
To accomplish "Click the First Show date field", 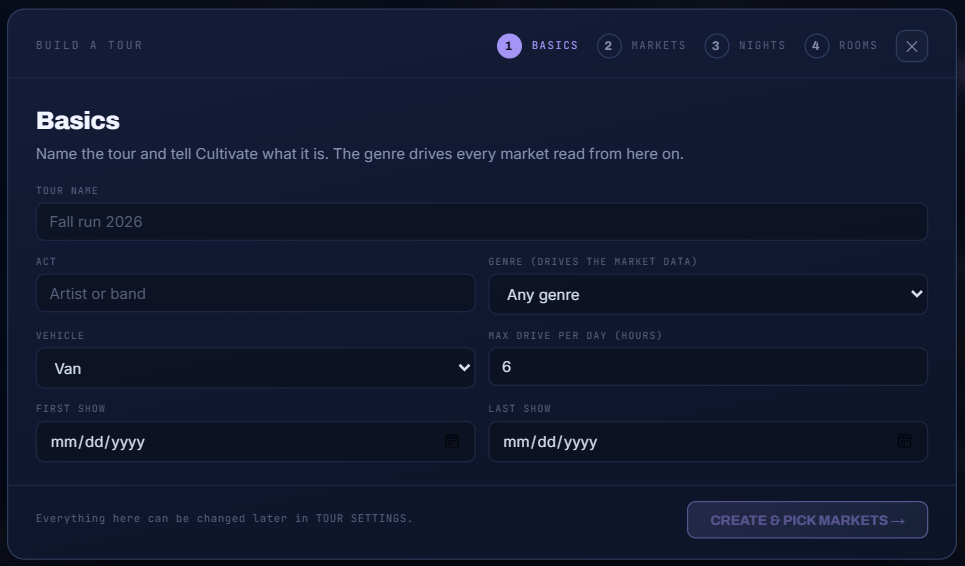I will 255,442.
